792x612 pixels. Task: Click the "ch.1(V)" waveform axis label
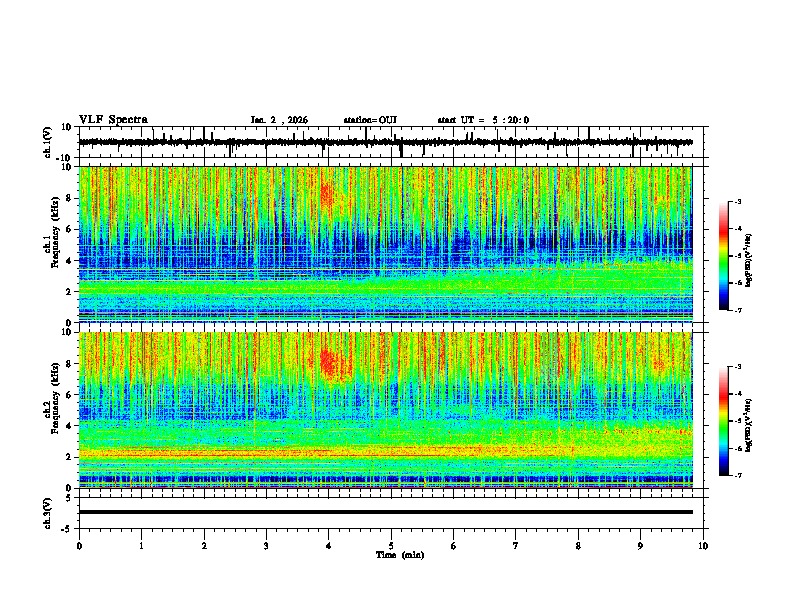pos(47,142)
